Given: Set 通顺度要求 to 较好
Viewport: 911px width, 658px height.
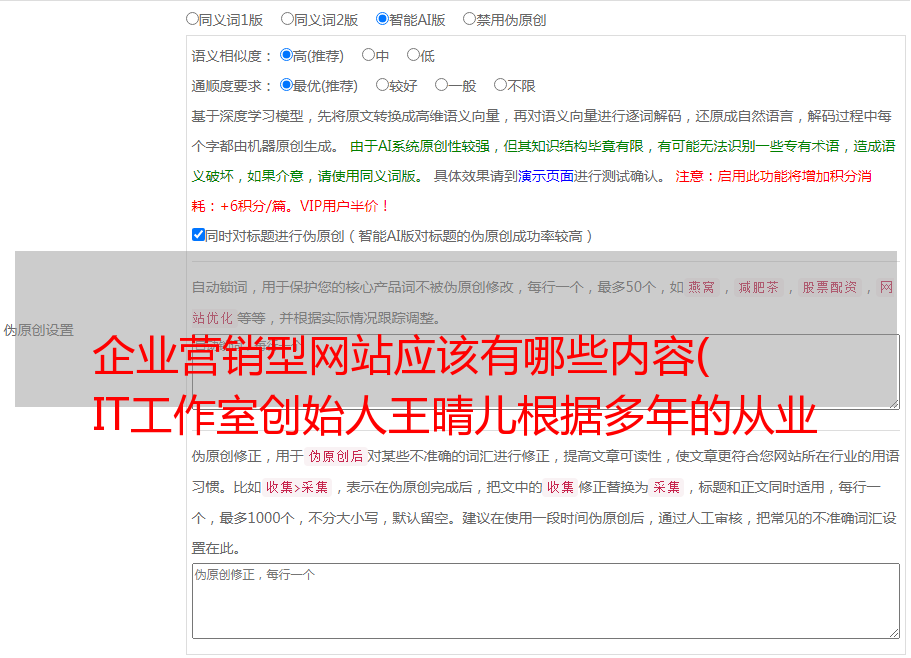Looking at the screenshot, I should pyautogui.click(x=382, y=85).
